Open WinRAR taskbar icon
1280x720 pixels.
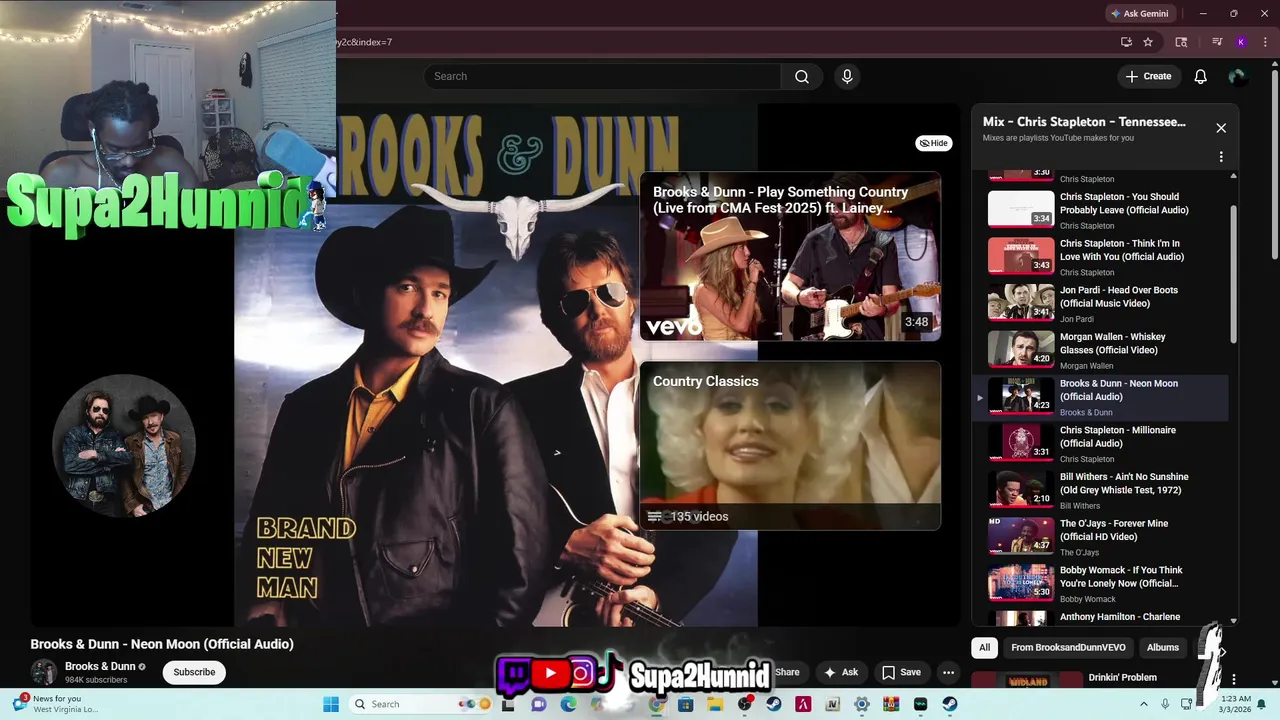[x=891, y=704]
